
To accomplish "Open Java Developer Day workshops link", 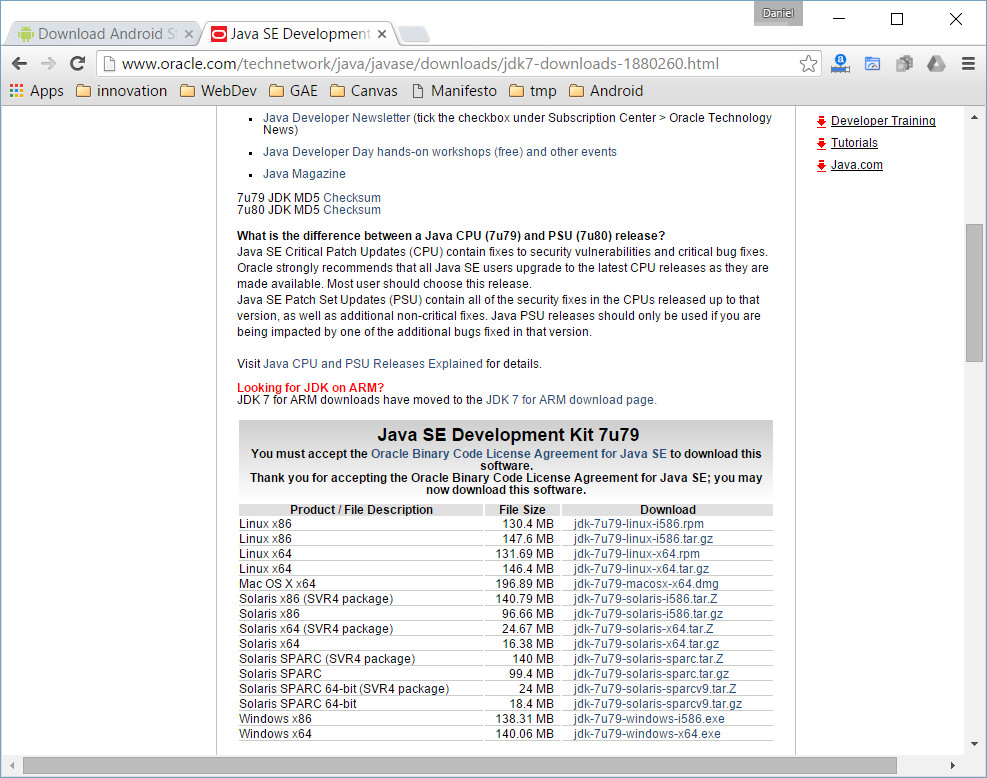I will tap(439, 152).
